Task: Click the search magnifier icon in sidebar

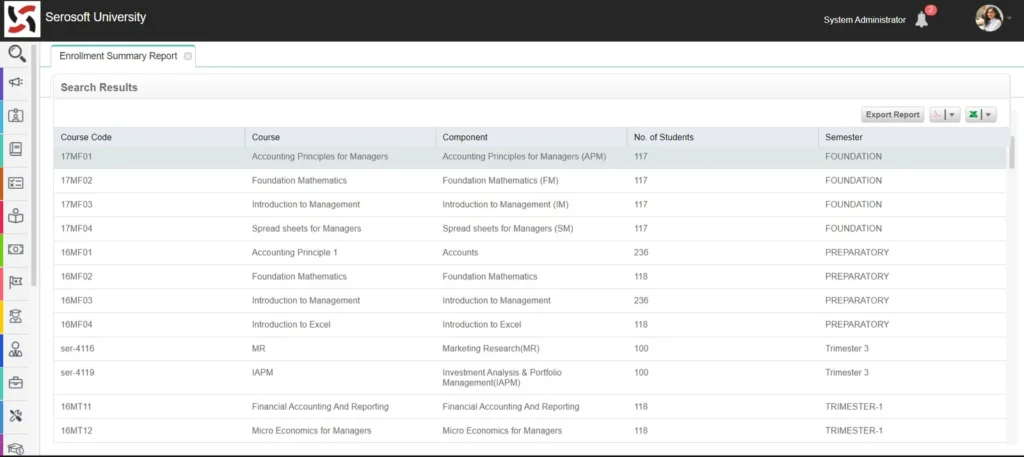Action: [x=16, y=54]
